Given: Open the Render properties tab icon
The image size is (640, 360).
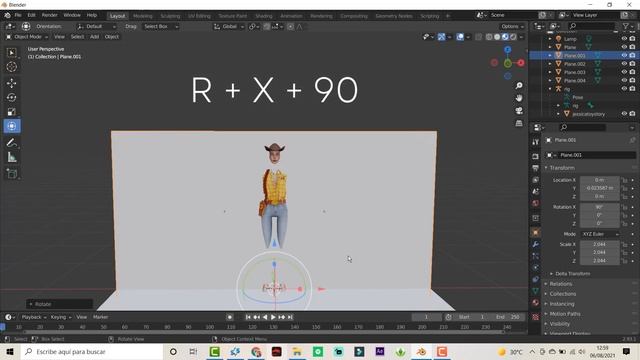Looking at the screenshot, I should (536, 156).
